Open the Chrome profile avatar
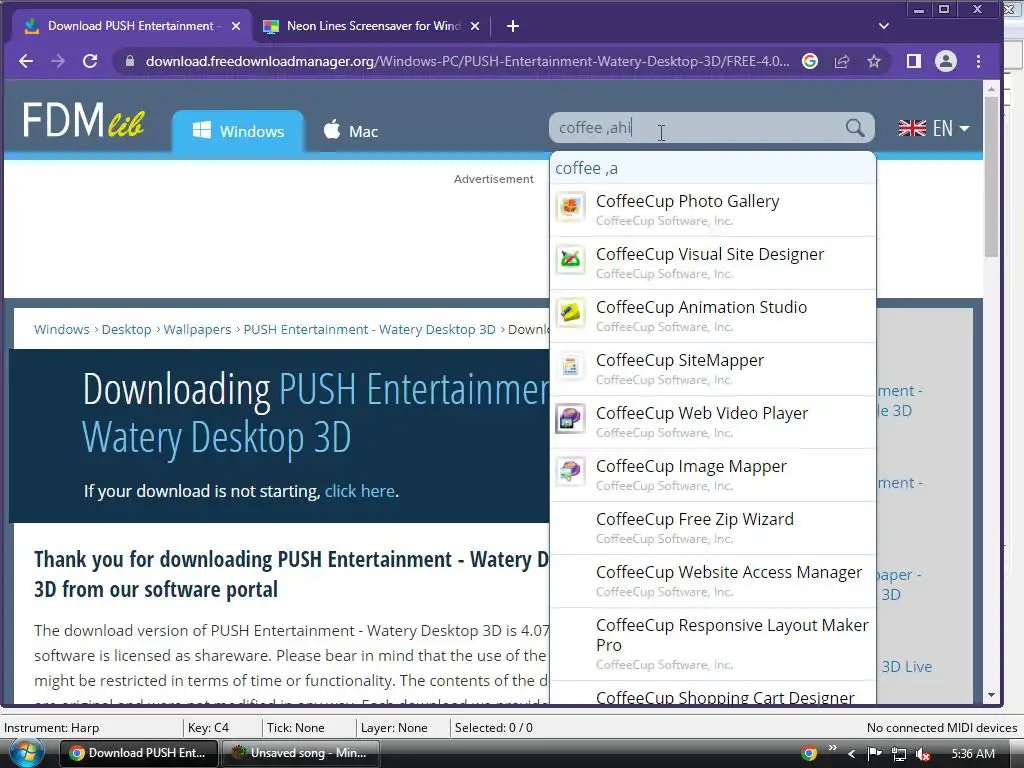The height and width of the screenshot is (768, 1024). point(946,61)
